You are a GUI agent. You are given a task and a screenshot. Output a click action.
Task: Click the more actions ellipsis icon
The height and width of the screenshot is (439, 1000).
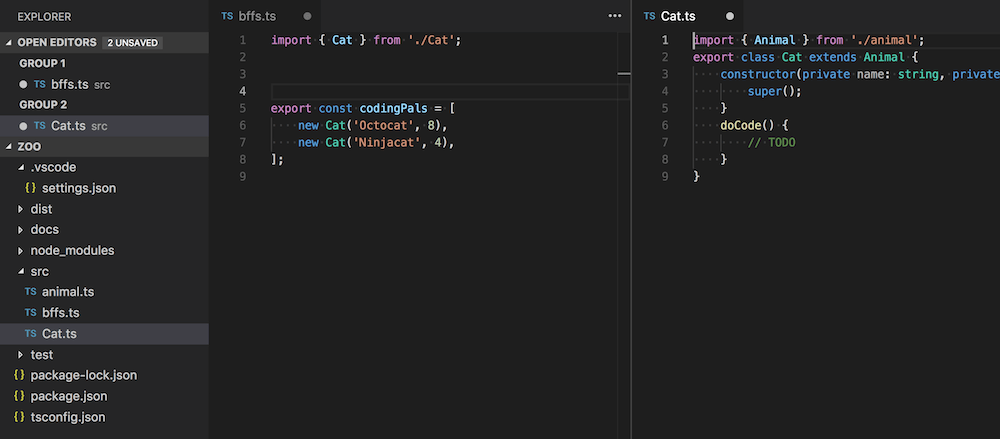pyautogui.click(x=614, y=16)
